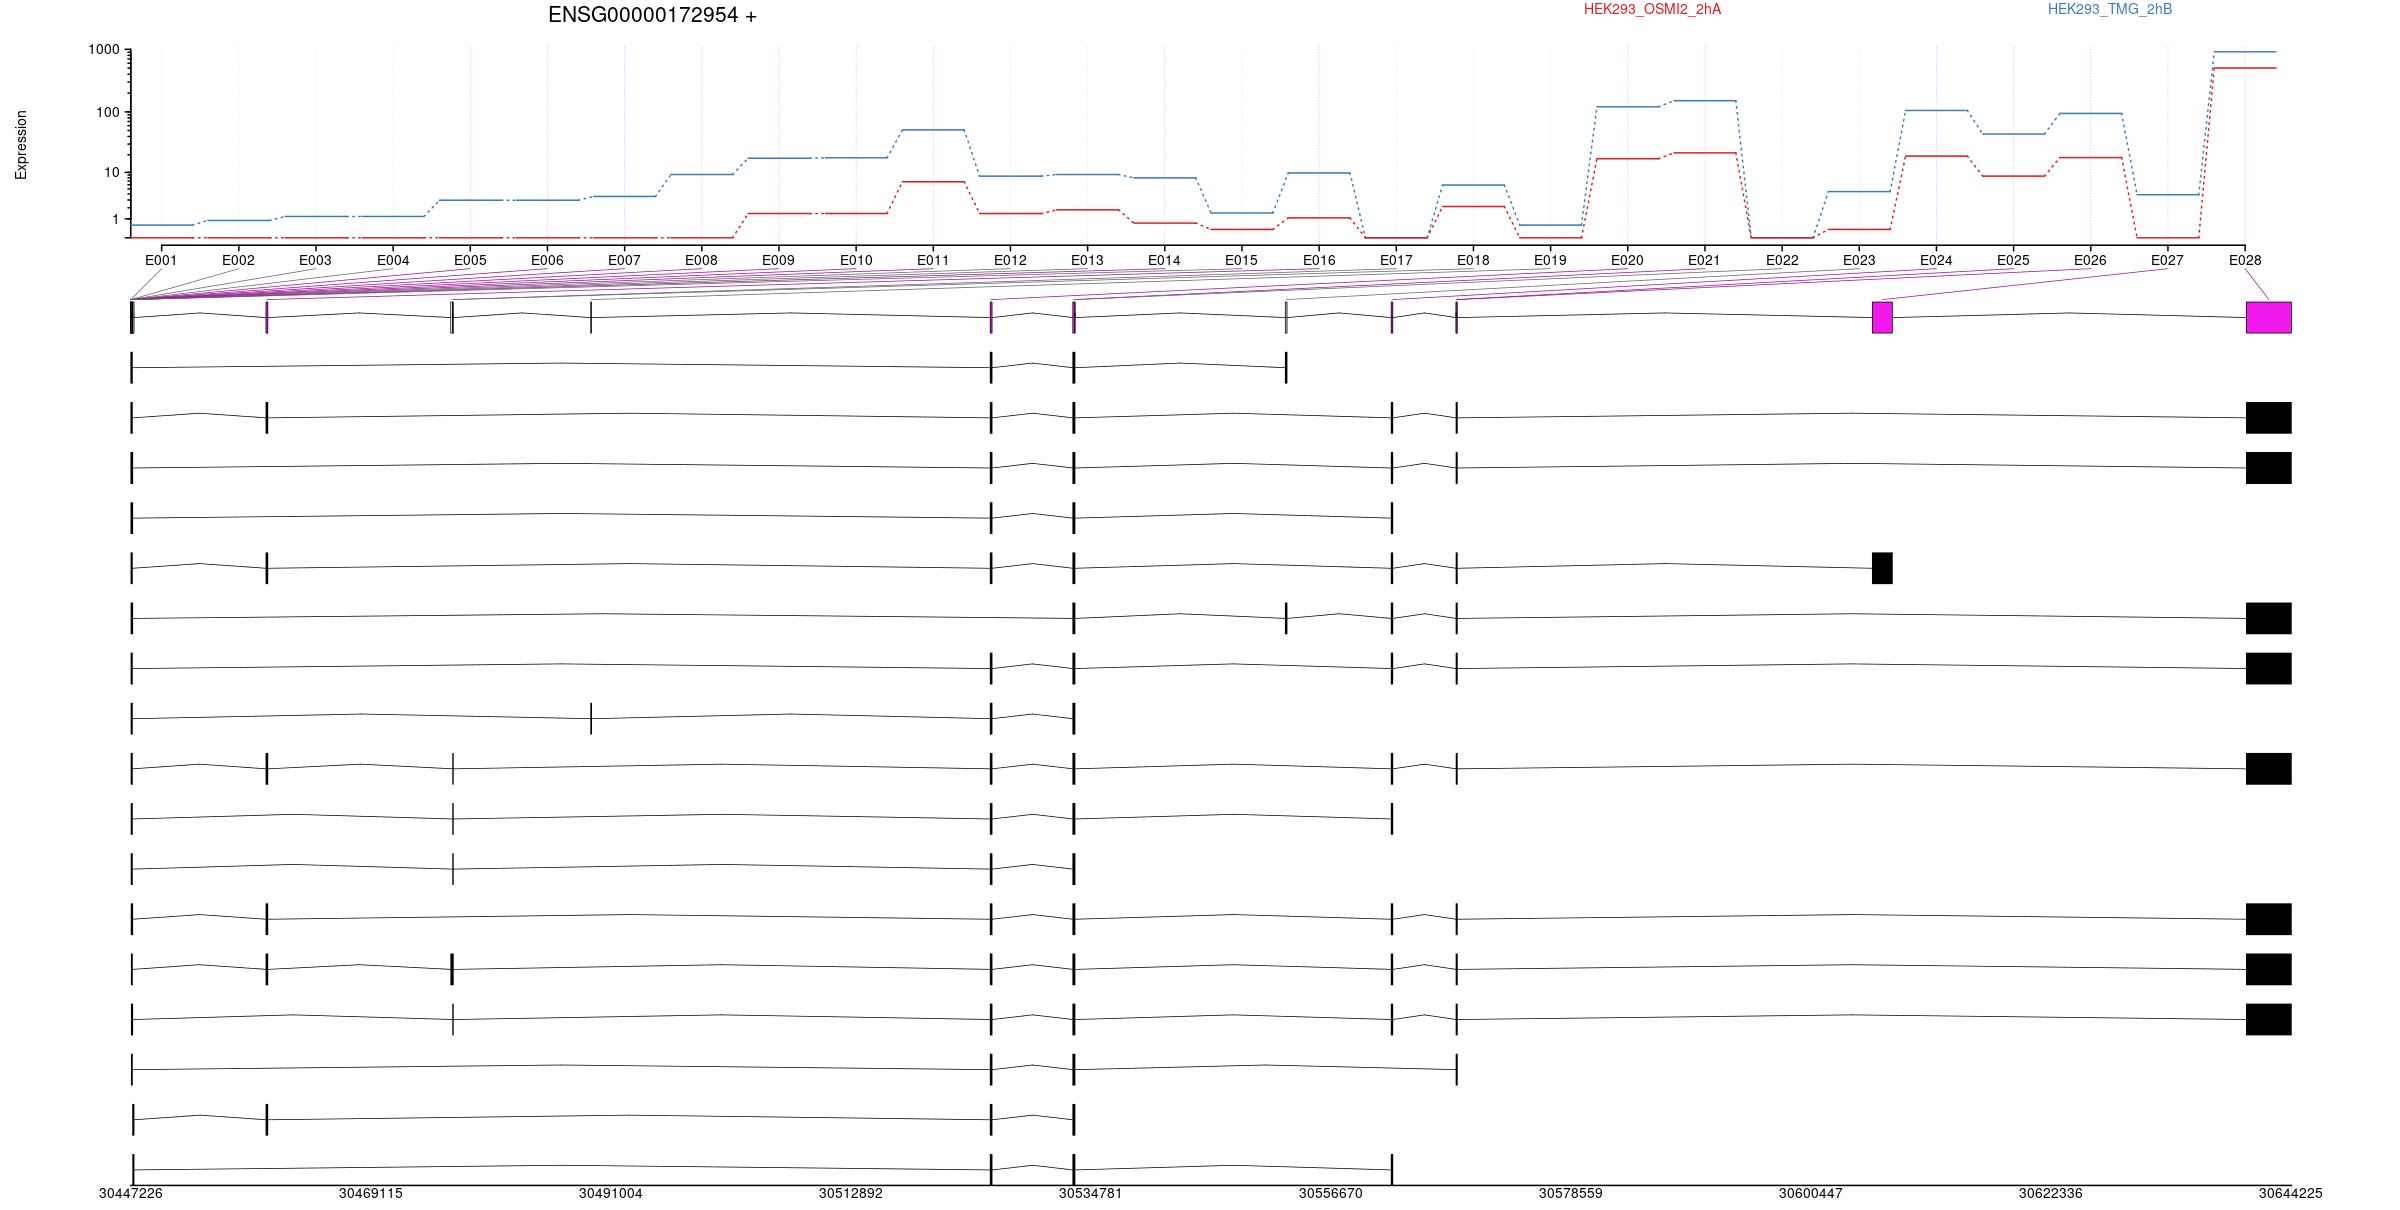Click exon label E028
2400x1210 pixels.
[x=2245, y=260]
